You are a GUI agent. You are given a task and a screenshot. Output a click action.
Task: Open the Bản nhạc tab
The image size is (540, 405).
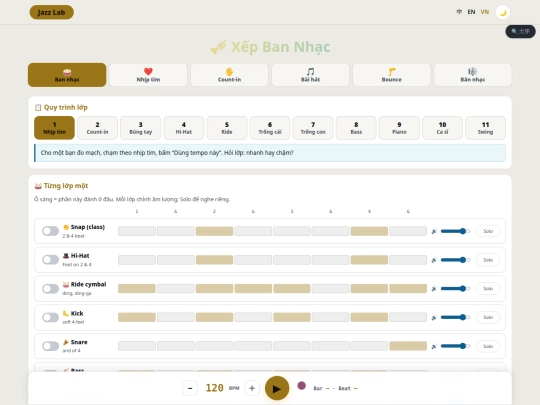point(472,75)
